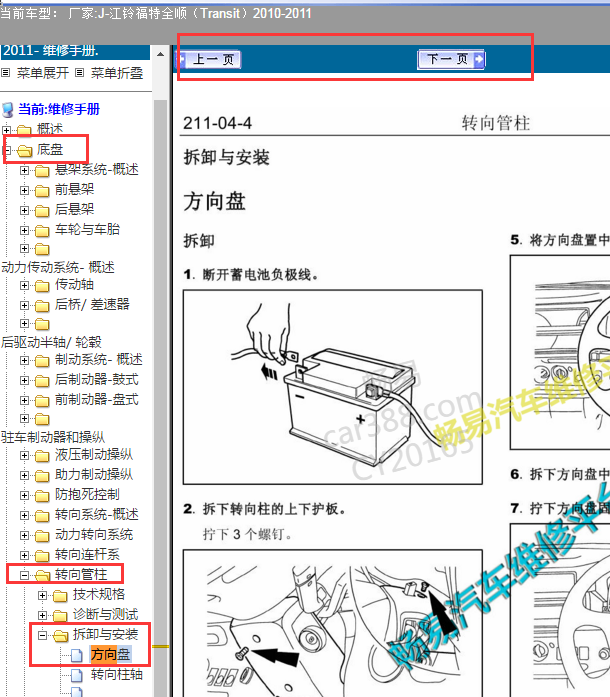This screenshot has width=610, height=697.
Task: Expand the 车轮与车胎 node
Action: click(x=24, y=230)
